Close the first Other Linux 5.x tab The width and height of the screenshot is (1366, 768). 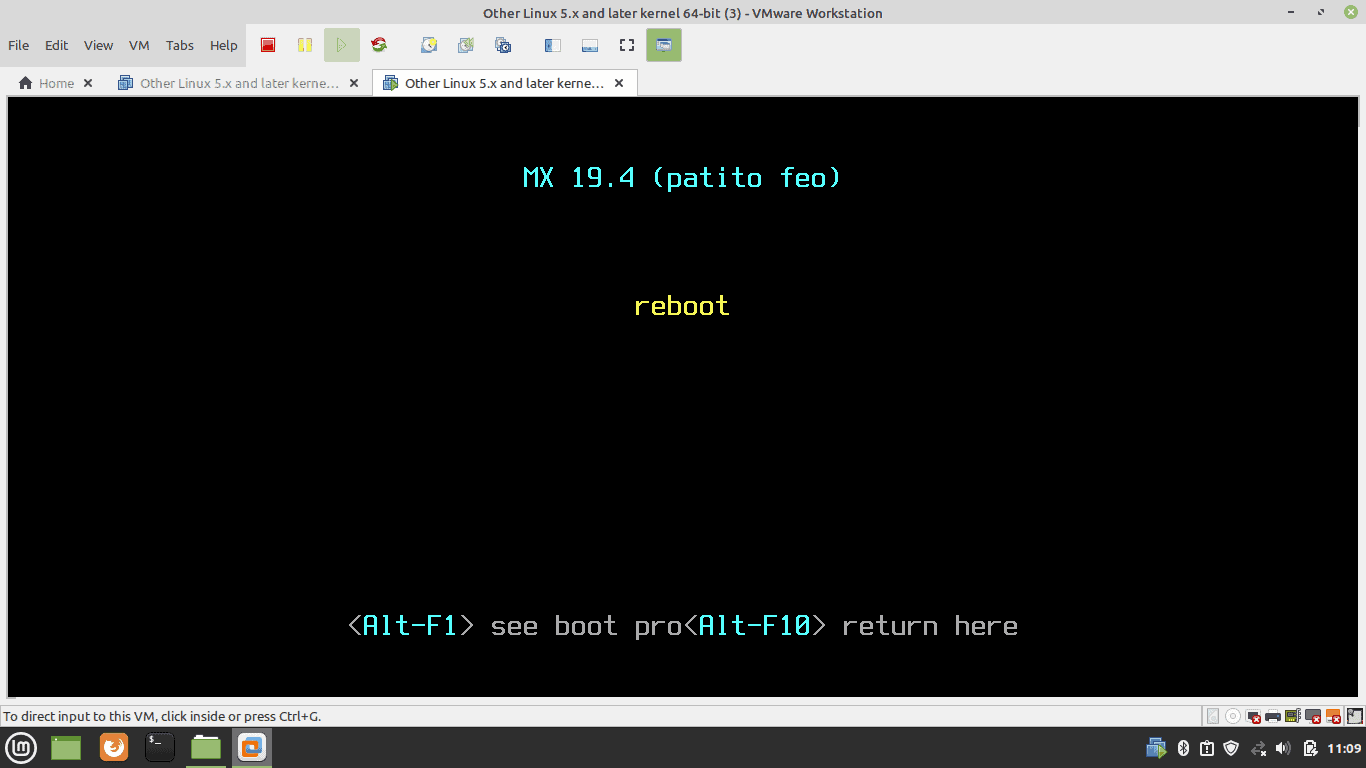[x=354, y=83]
